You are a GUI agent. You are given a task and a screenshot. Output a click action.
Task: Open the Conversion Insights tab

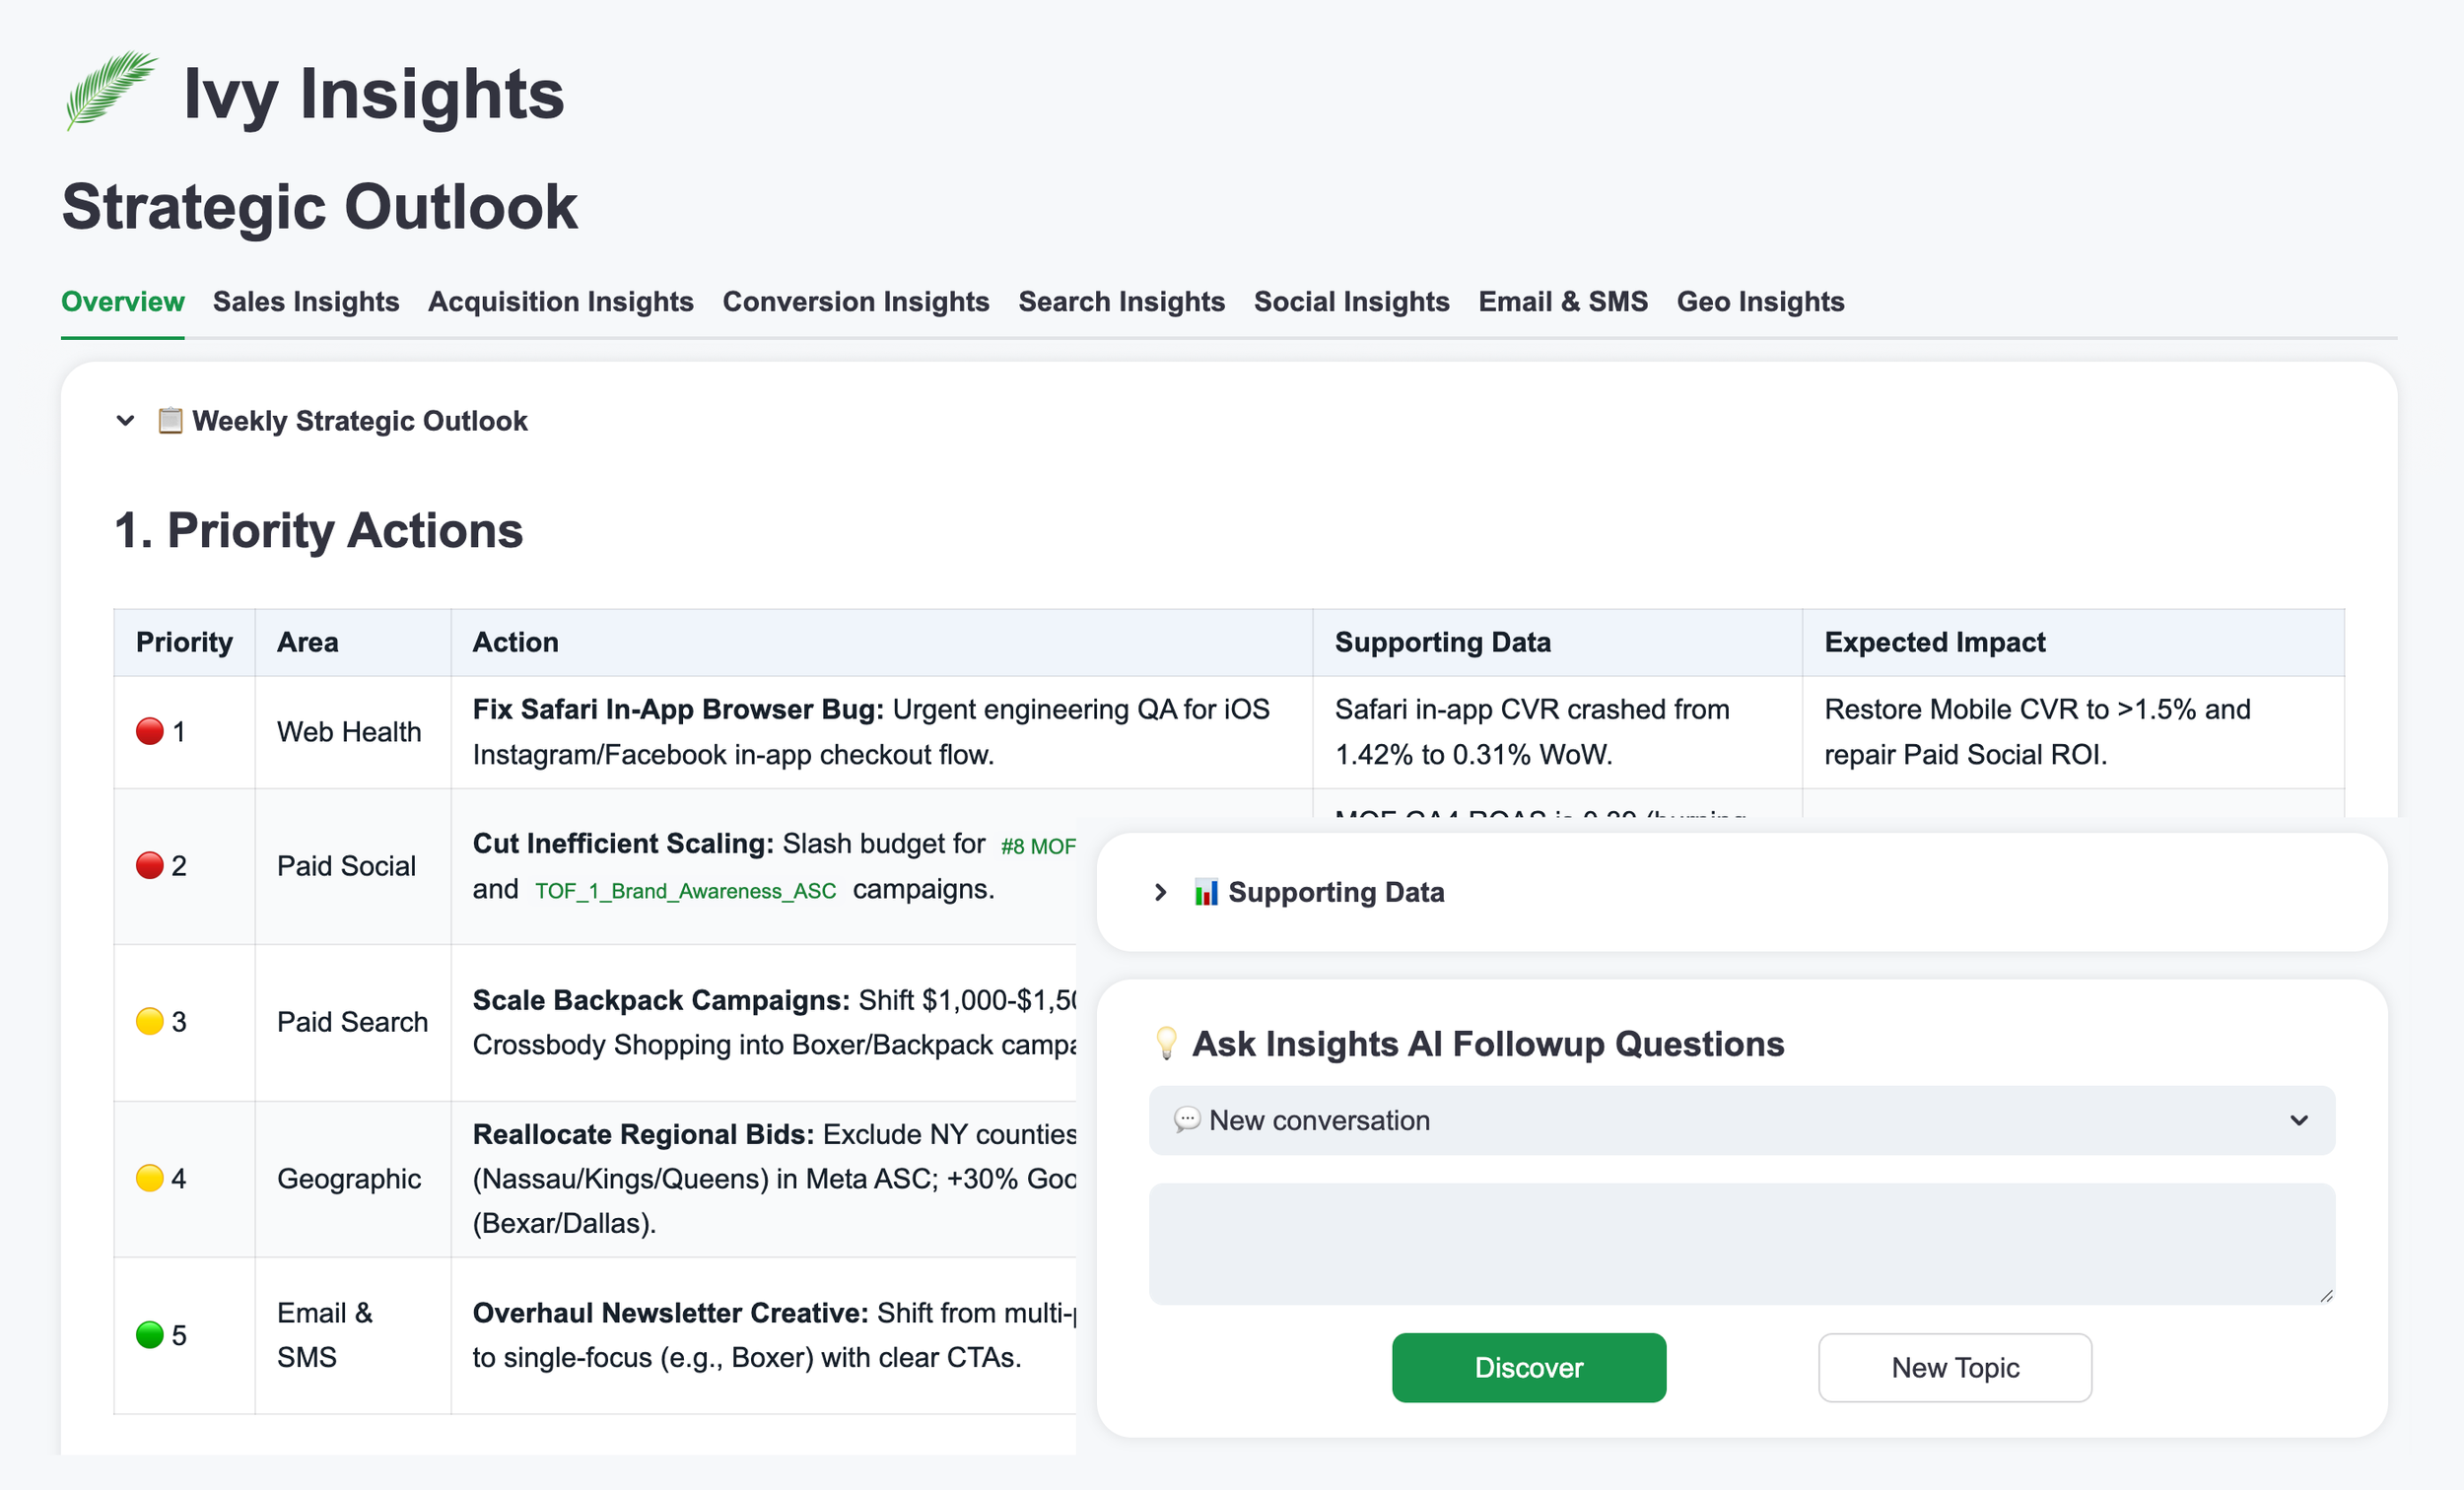pos(856,302)
